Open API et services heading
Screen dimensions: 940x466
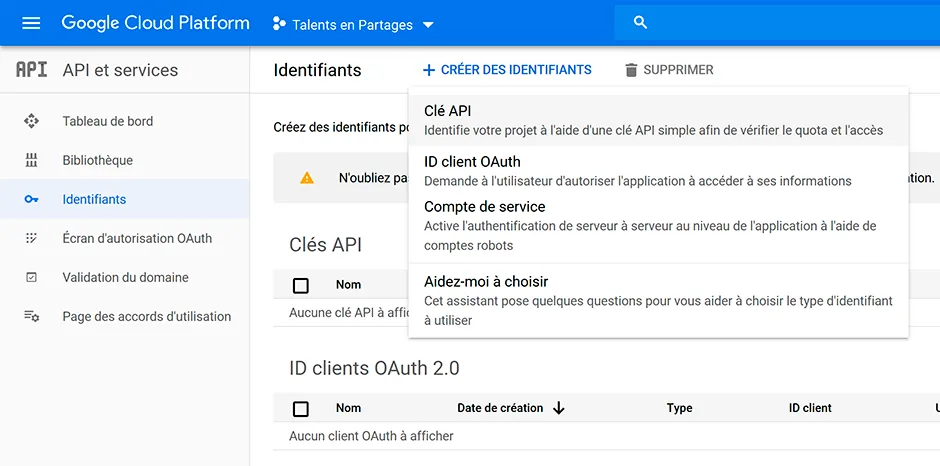120,70
